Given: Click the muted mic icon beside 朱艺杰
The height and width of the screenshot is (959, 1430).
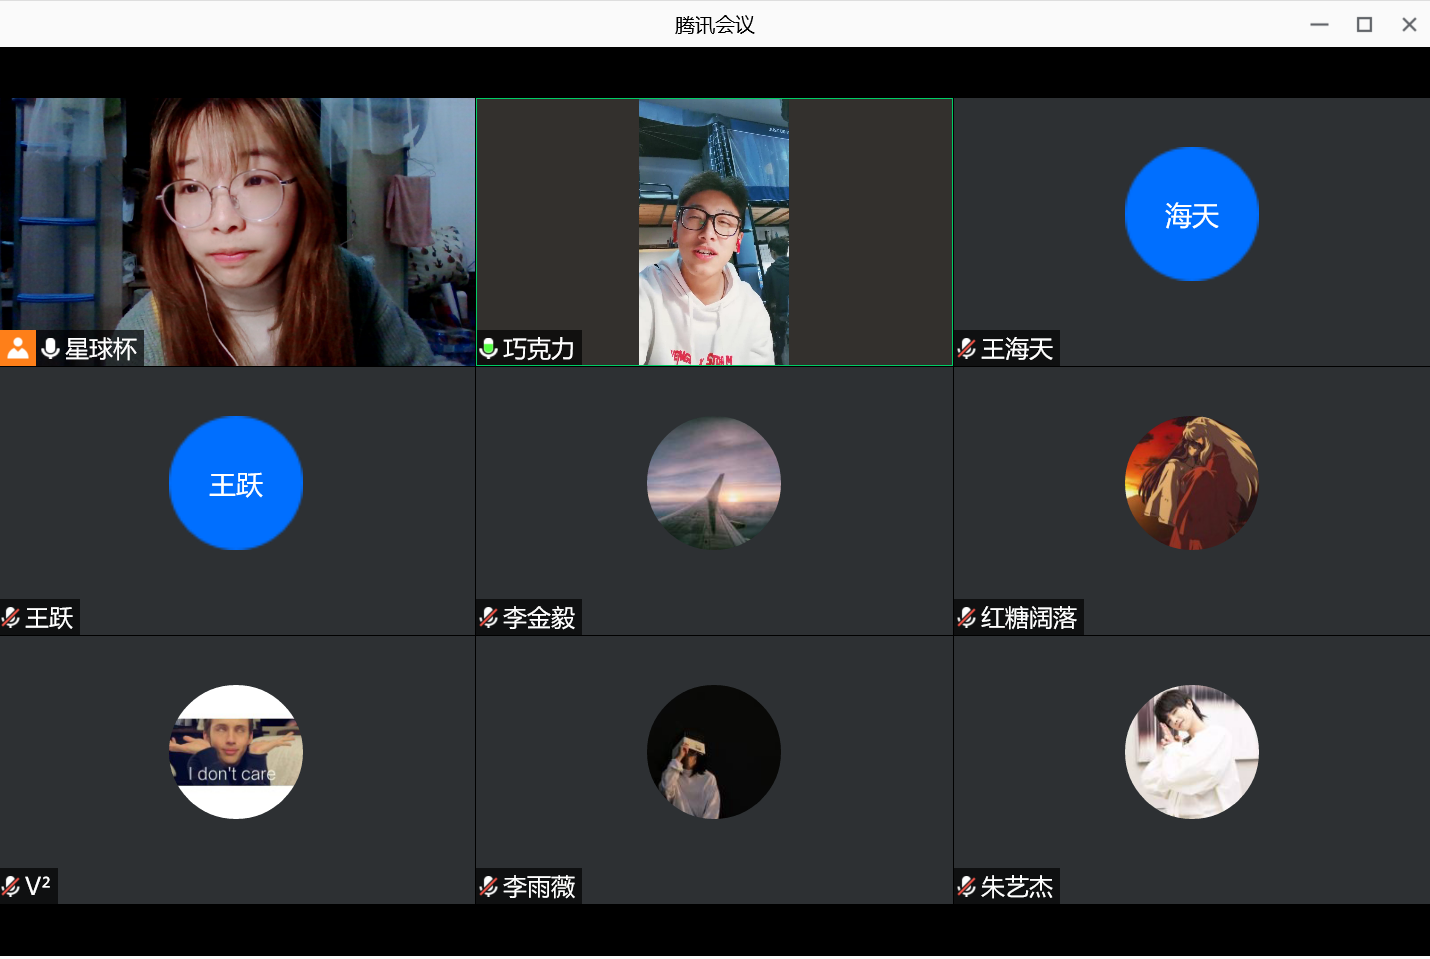Looking at the screenshot, I should coord(966,886).
